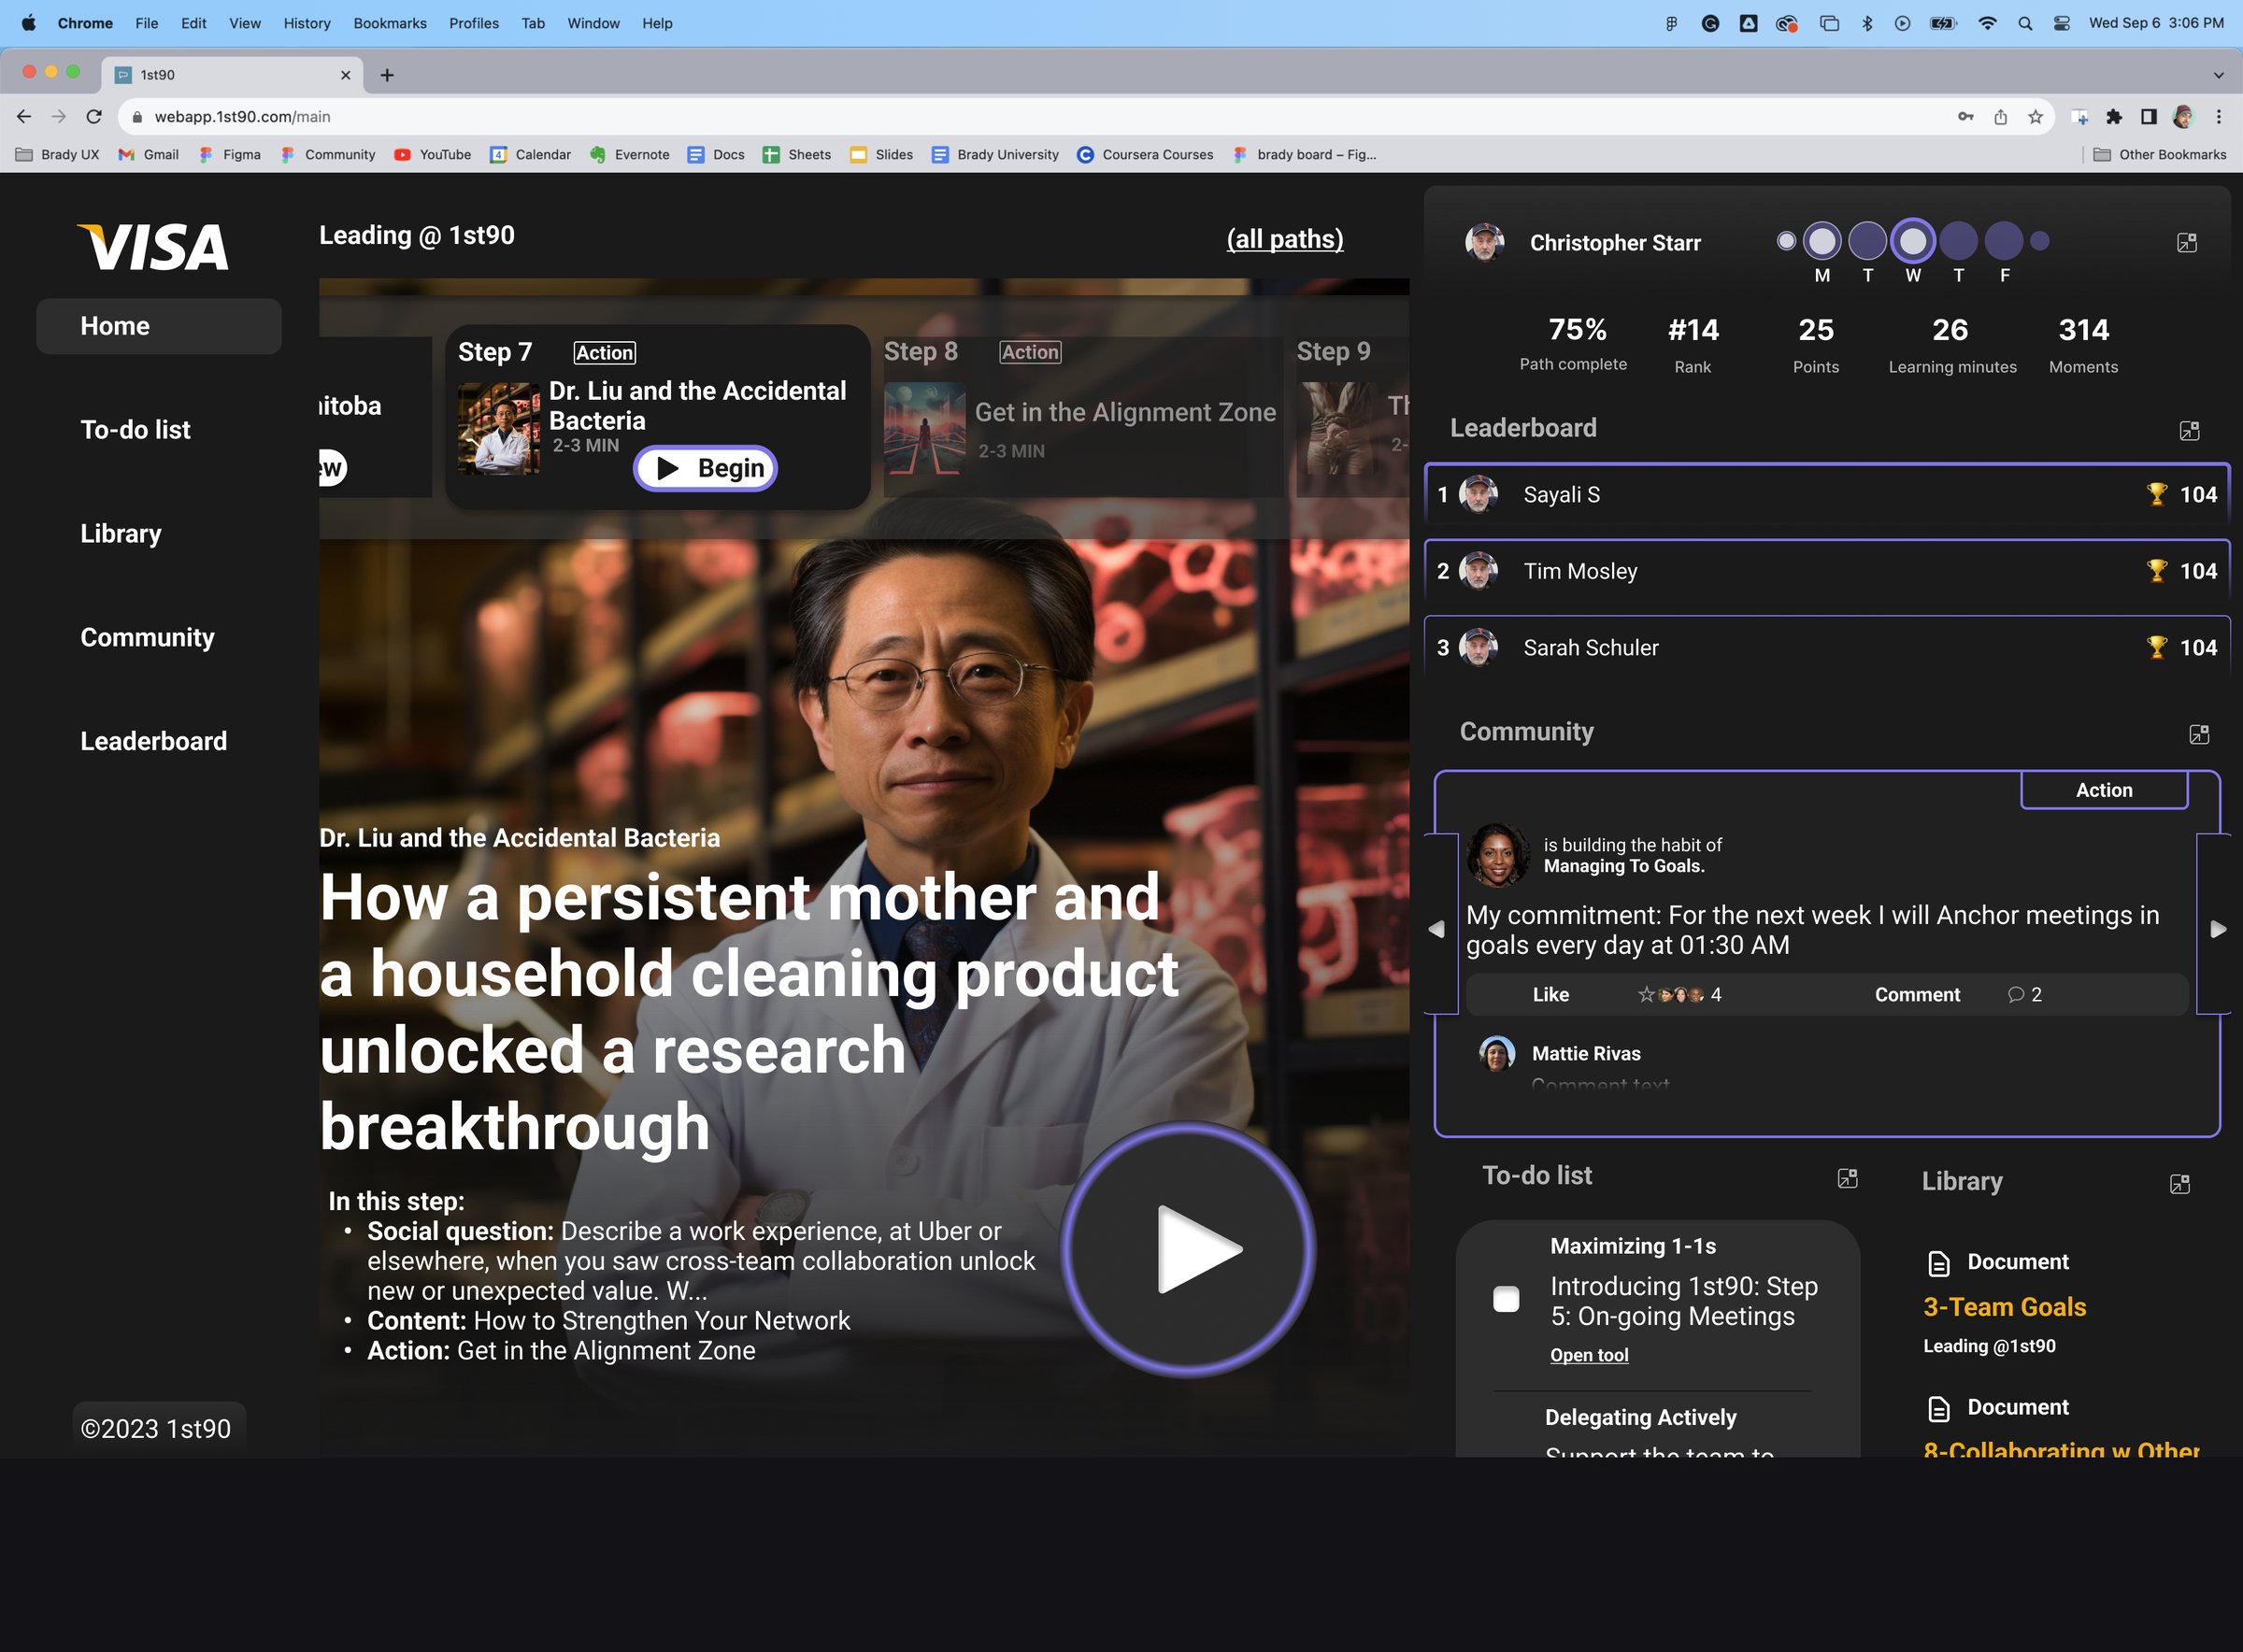
Task: Click the comment bubble count icon
Action: pyautogui.click(x=2015, y=994)
